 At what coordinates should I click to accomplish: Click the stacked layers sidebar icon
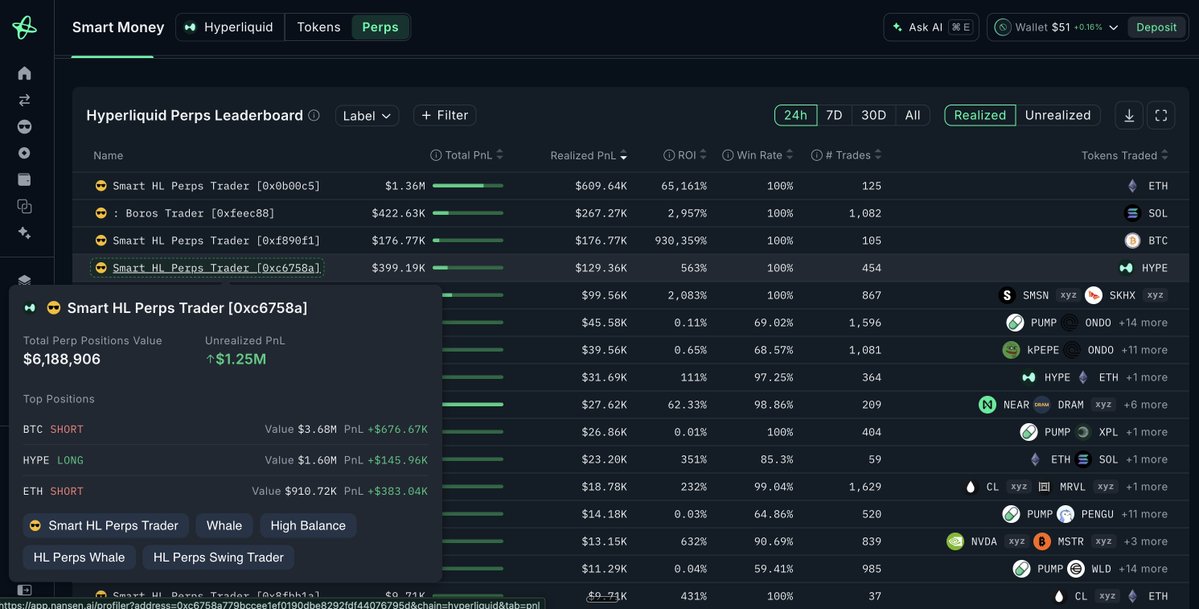tap(24, 280)
